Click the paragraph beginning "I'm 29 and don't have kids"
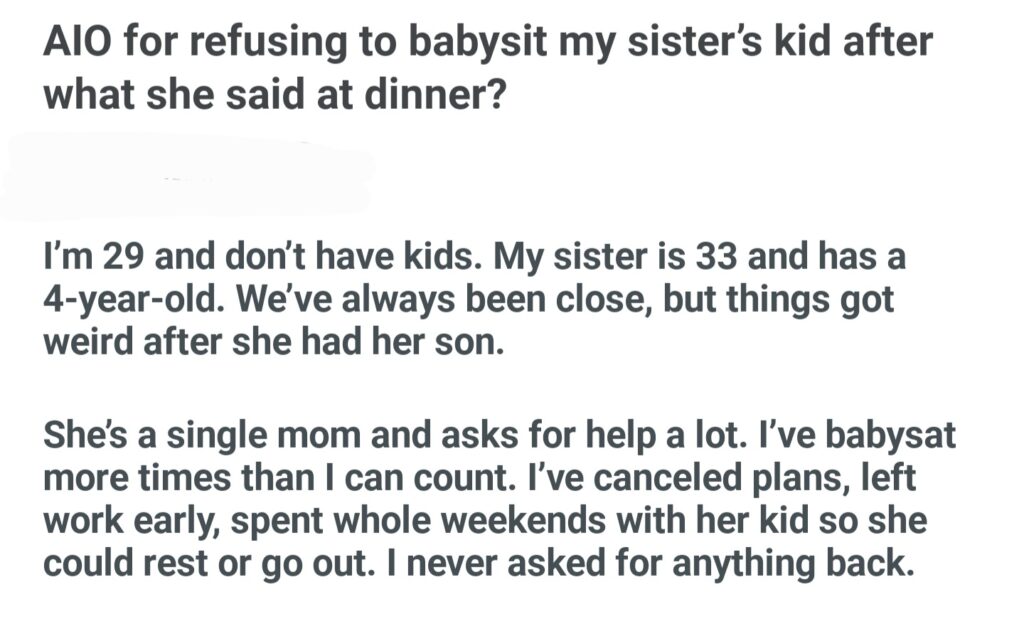 [472, 300]
